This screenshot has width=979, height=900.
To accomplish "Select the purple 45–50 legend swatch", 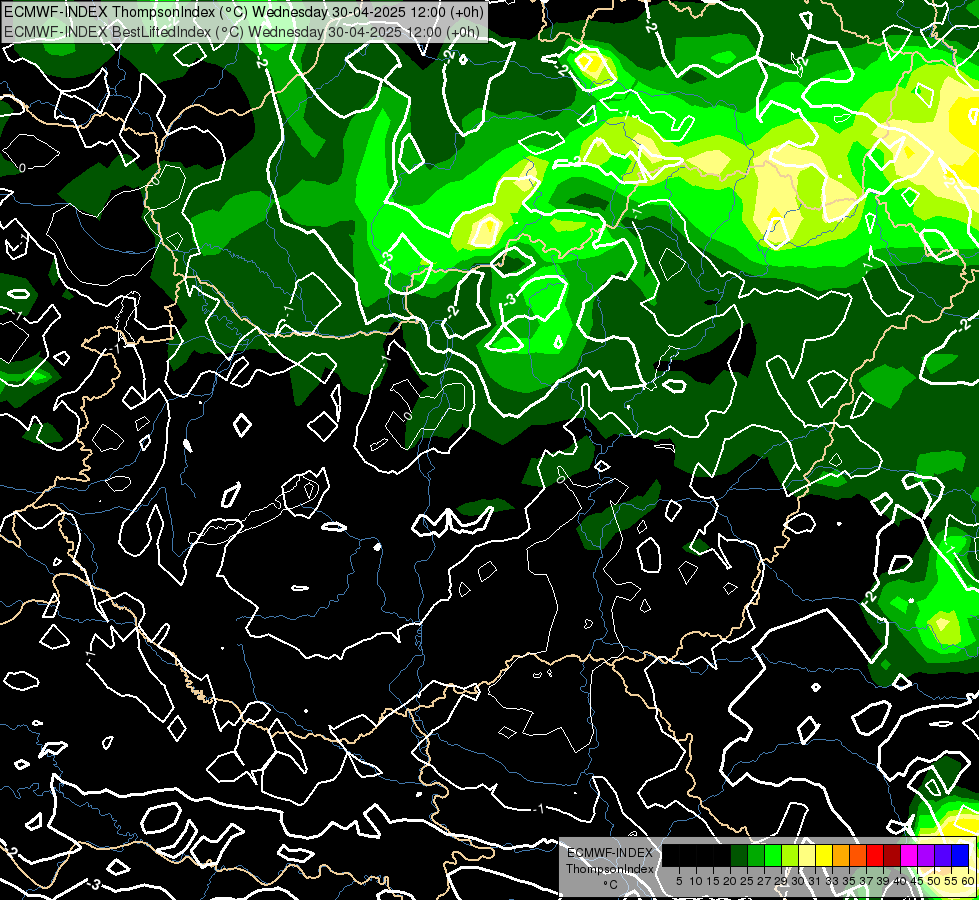I will (x=926, y=855).
